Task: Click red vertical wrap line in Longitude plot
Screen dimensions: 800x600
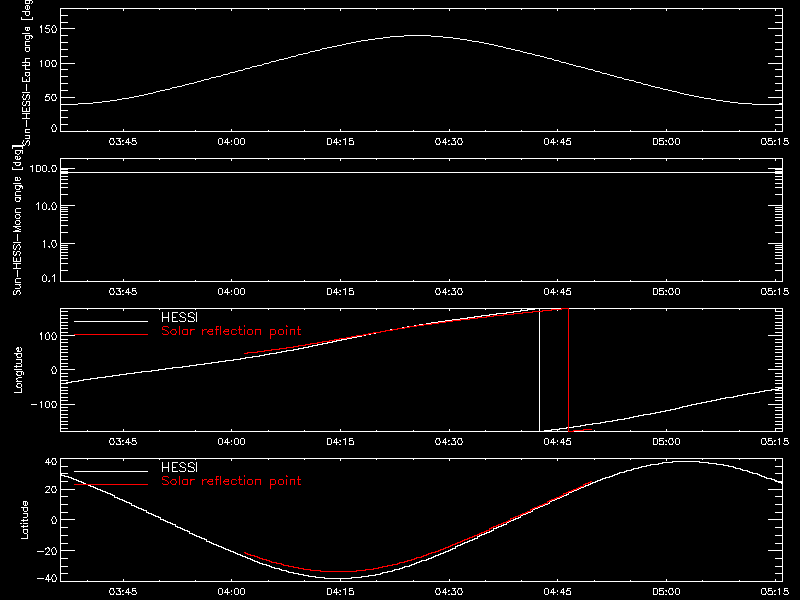Action: (x=568, y=370)
